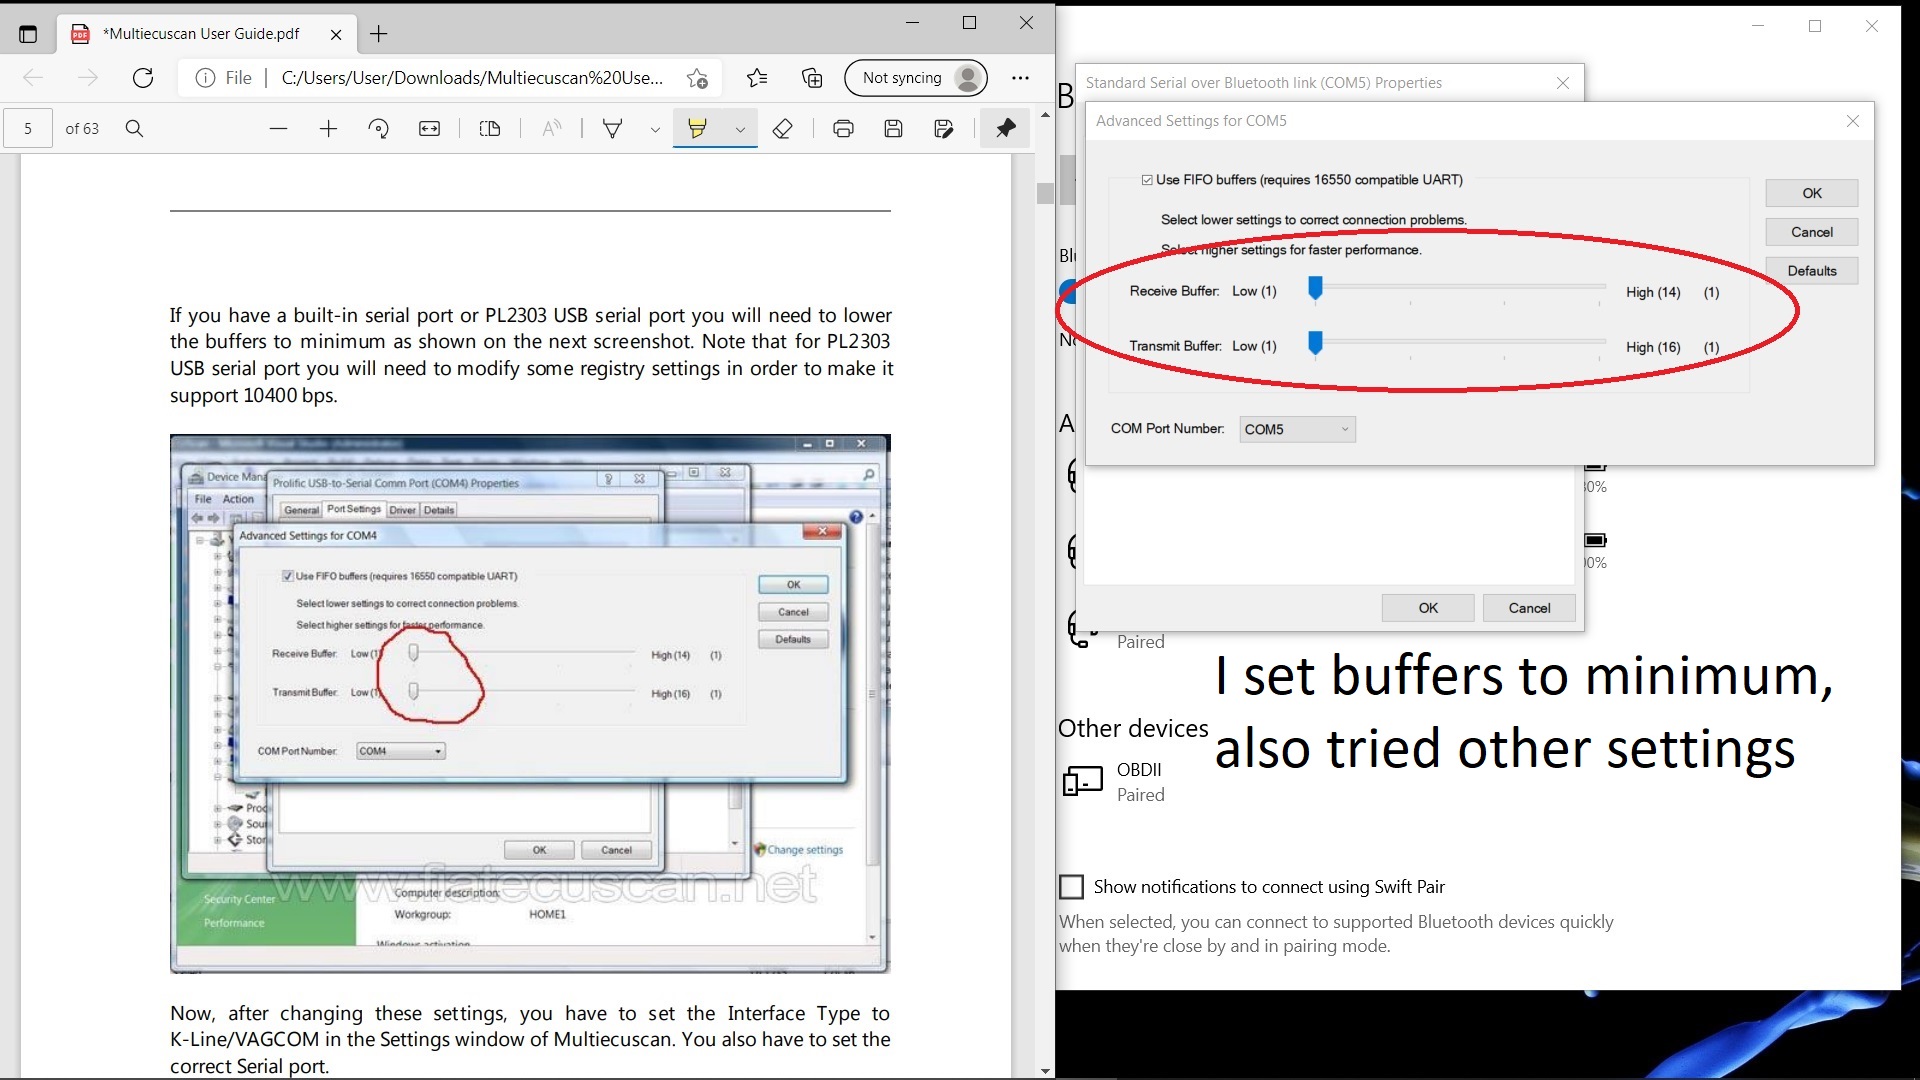
Task: Open the Favorites list
Action: tap(757, 78)
